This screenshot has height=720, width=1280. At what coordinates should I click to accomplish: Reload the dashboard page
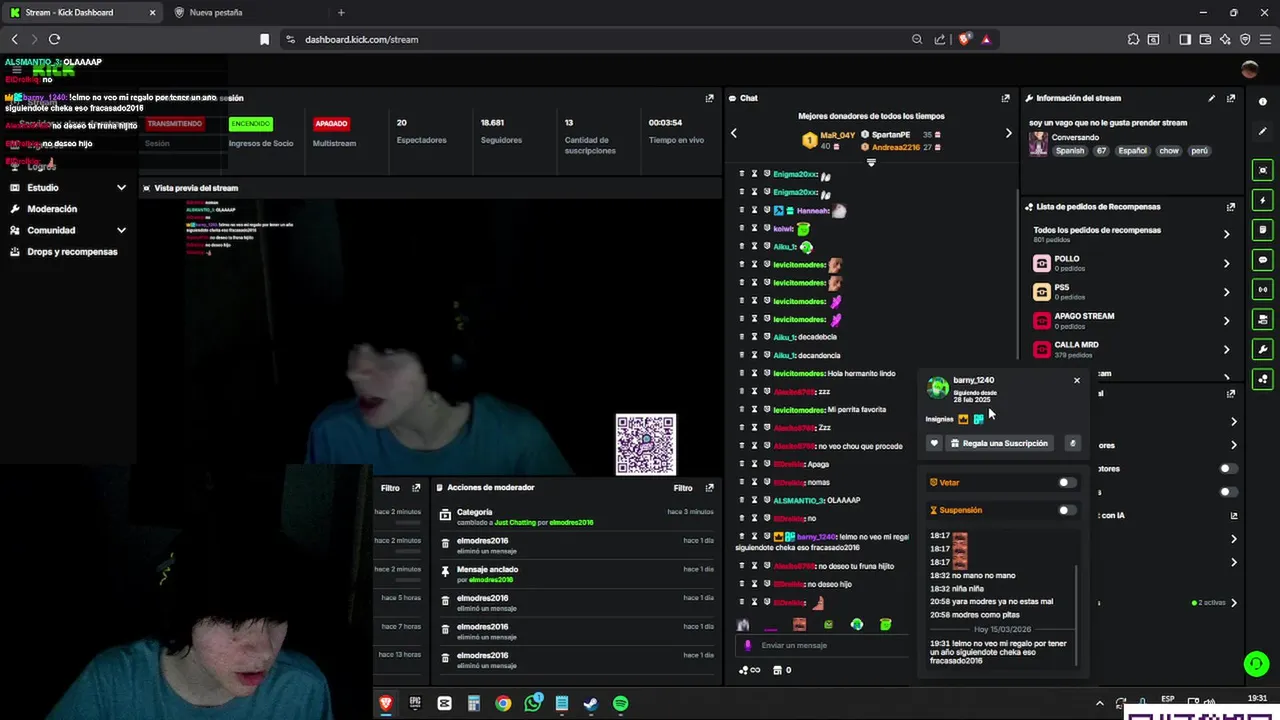point(54,39)
